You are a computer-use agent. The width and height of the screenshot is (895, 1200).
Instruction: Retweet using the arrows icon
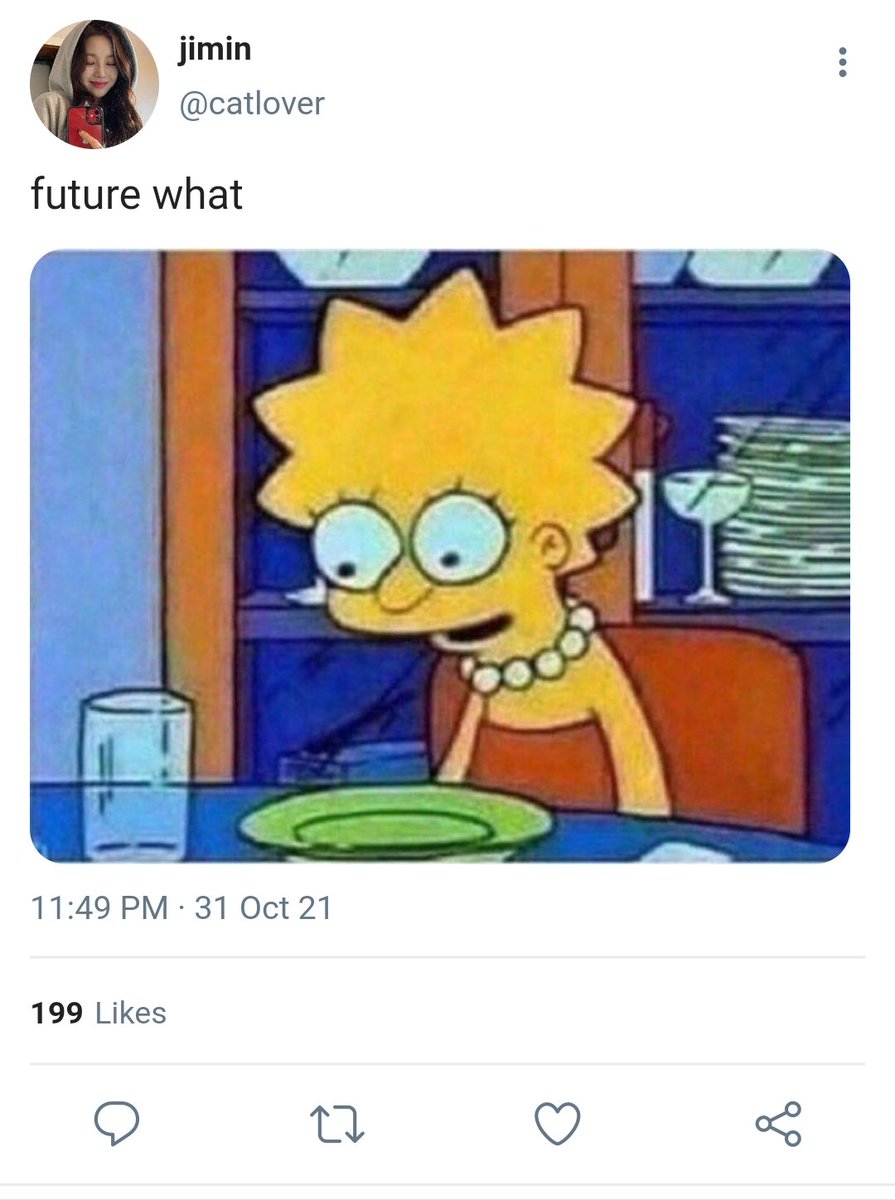pyautogui.click(x=337, y=1124)
